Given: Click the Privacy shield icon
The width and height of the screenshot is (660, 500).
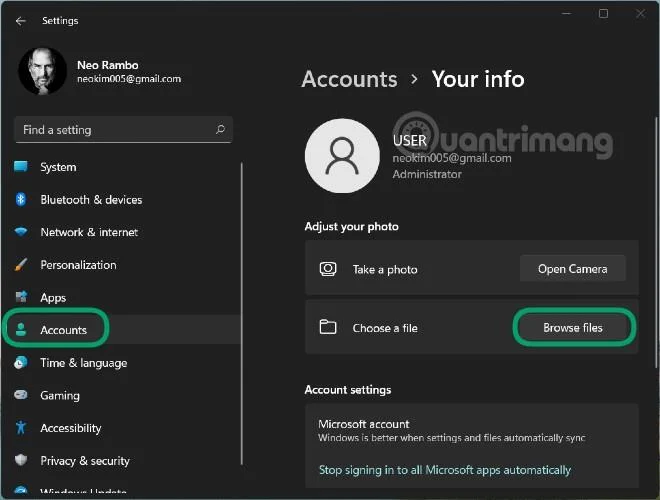Looking at the screenshot, I should click(x=21, y=460).
